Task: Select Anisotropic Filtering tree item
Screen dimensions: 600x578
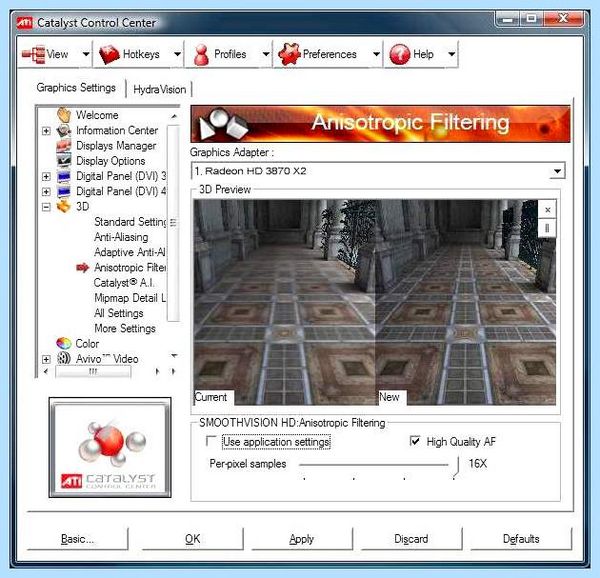Action: point(130,267)
